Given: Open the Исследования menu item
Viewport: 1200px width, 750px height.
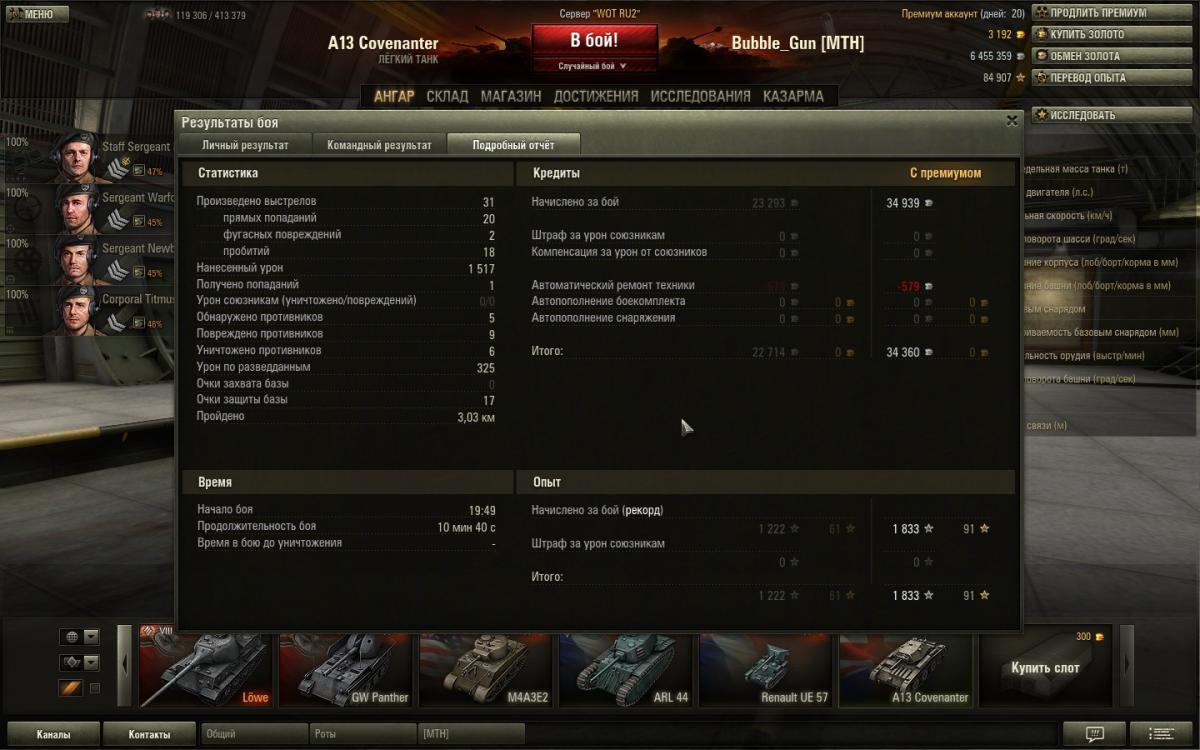Looking at the screenshot, I should click(700, 96).
